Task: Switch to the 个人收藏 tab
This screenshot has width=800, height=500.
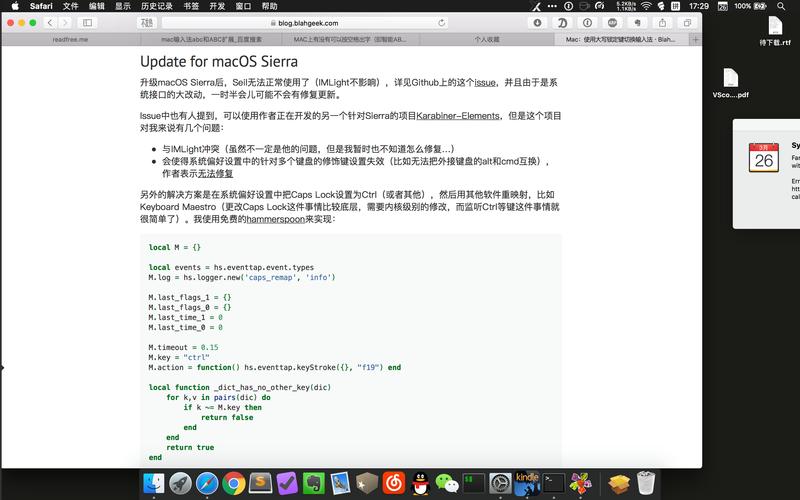Action: coord(487,39)
